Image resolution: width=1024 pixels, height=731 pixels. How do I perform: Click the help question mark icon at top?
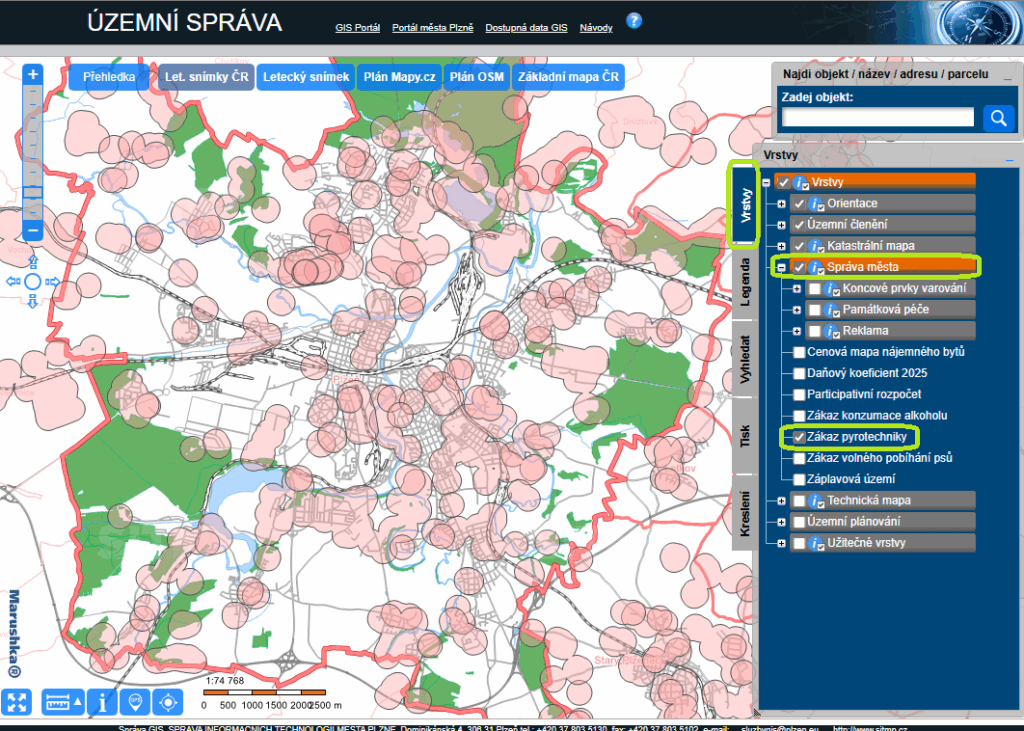click(634, 20)
